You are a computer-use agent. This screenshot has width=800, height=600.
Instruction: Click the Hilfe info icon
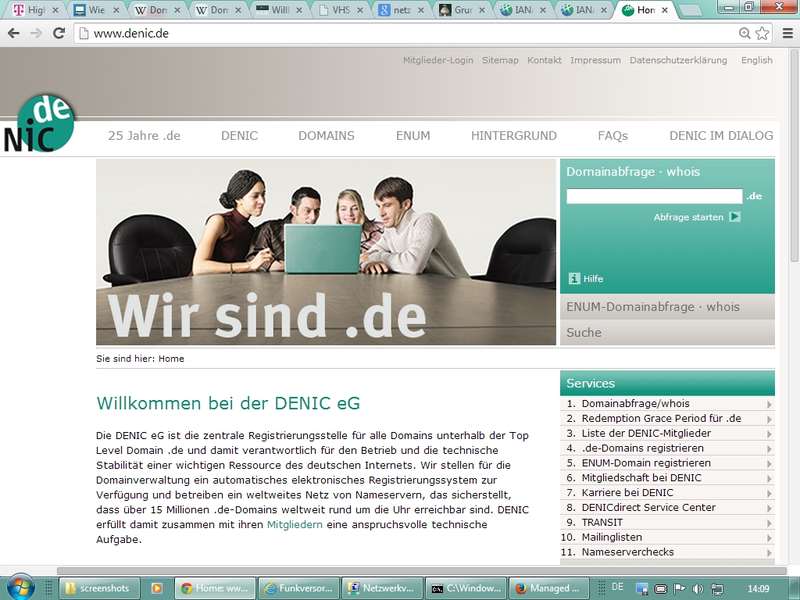pos(574,279)
